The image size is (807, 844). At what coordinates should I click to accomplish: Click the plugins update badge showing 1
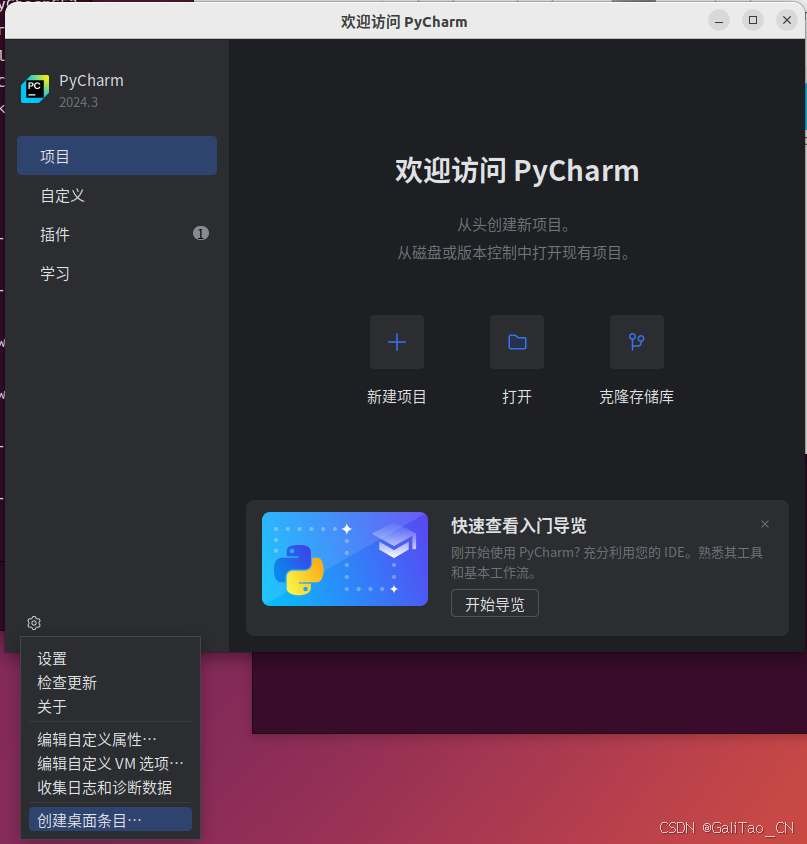pos(201,233)
